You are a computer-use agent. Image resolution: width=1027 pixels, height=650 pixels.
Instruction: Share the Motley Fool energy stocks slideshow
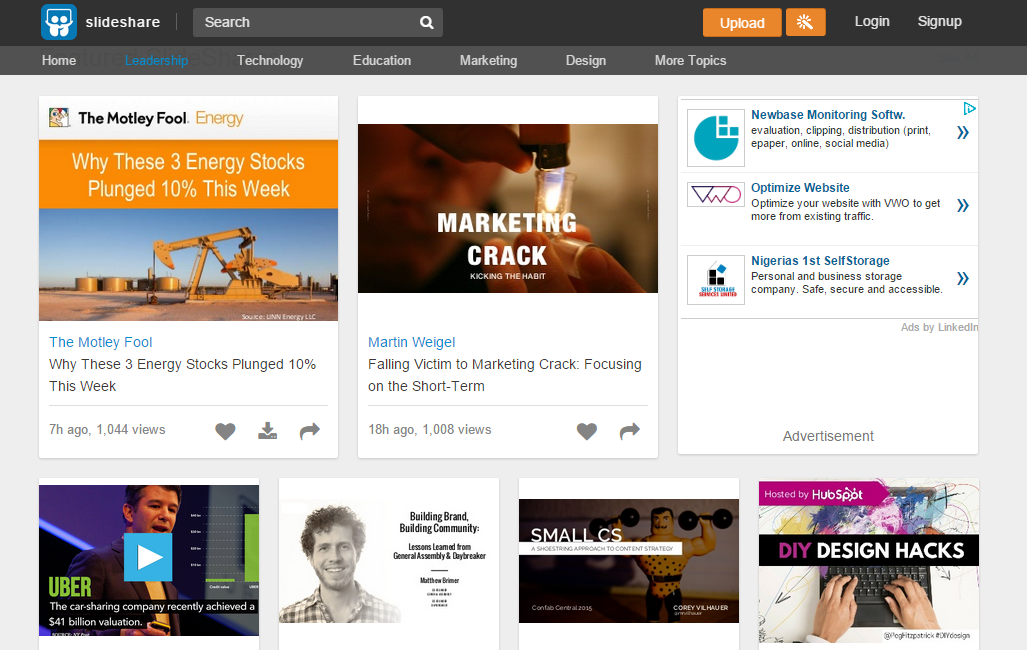point(309,431)
